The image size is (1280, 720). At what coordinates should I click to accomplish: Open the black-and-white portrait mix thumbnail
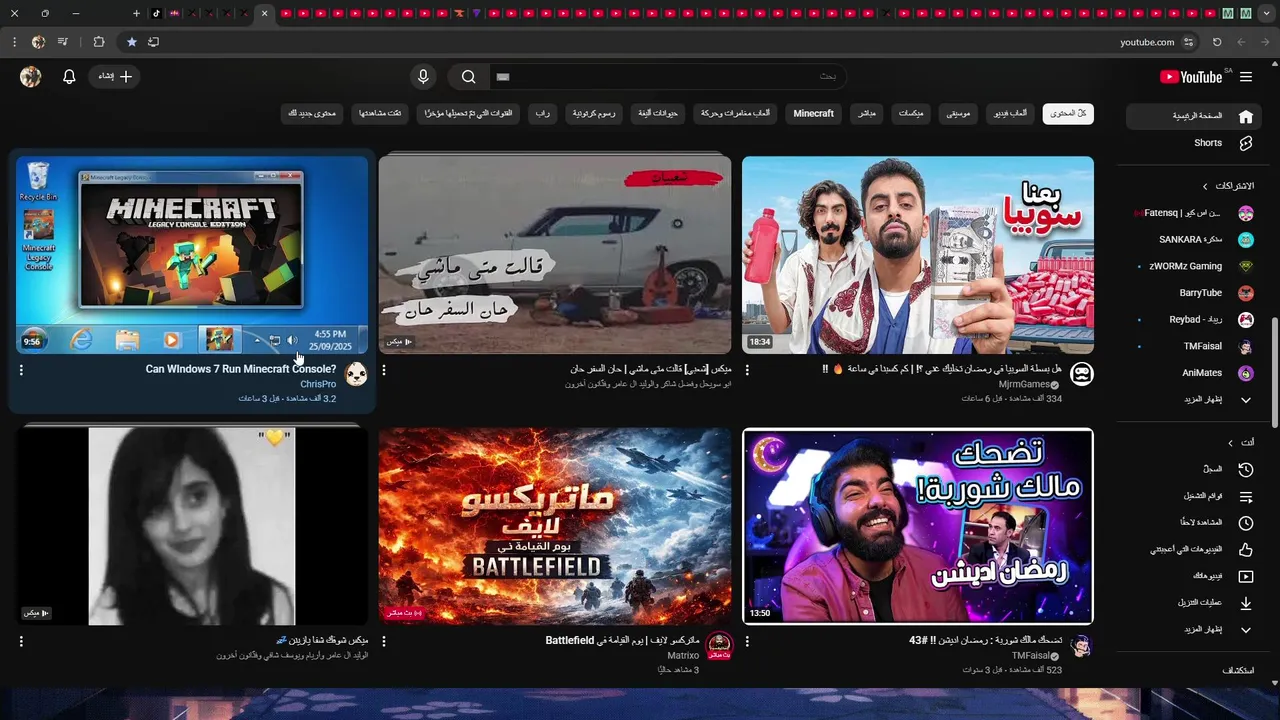click(192, 526)
